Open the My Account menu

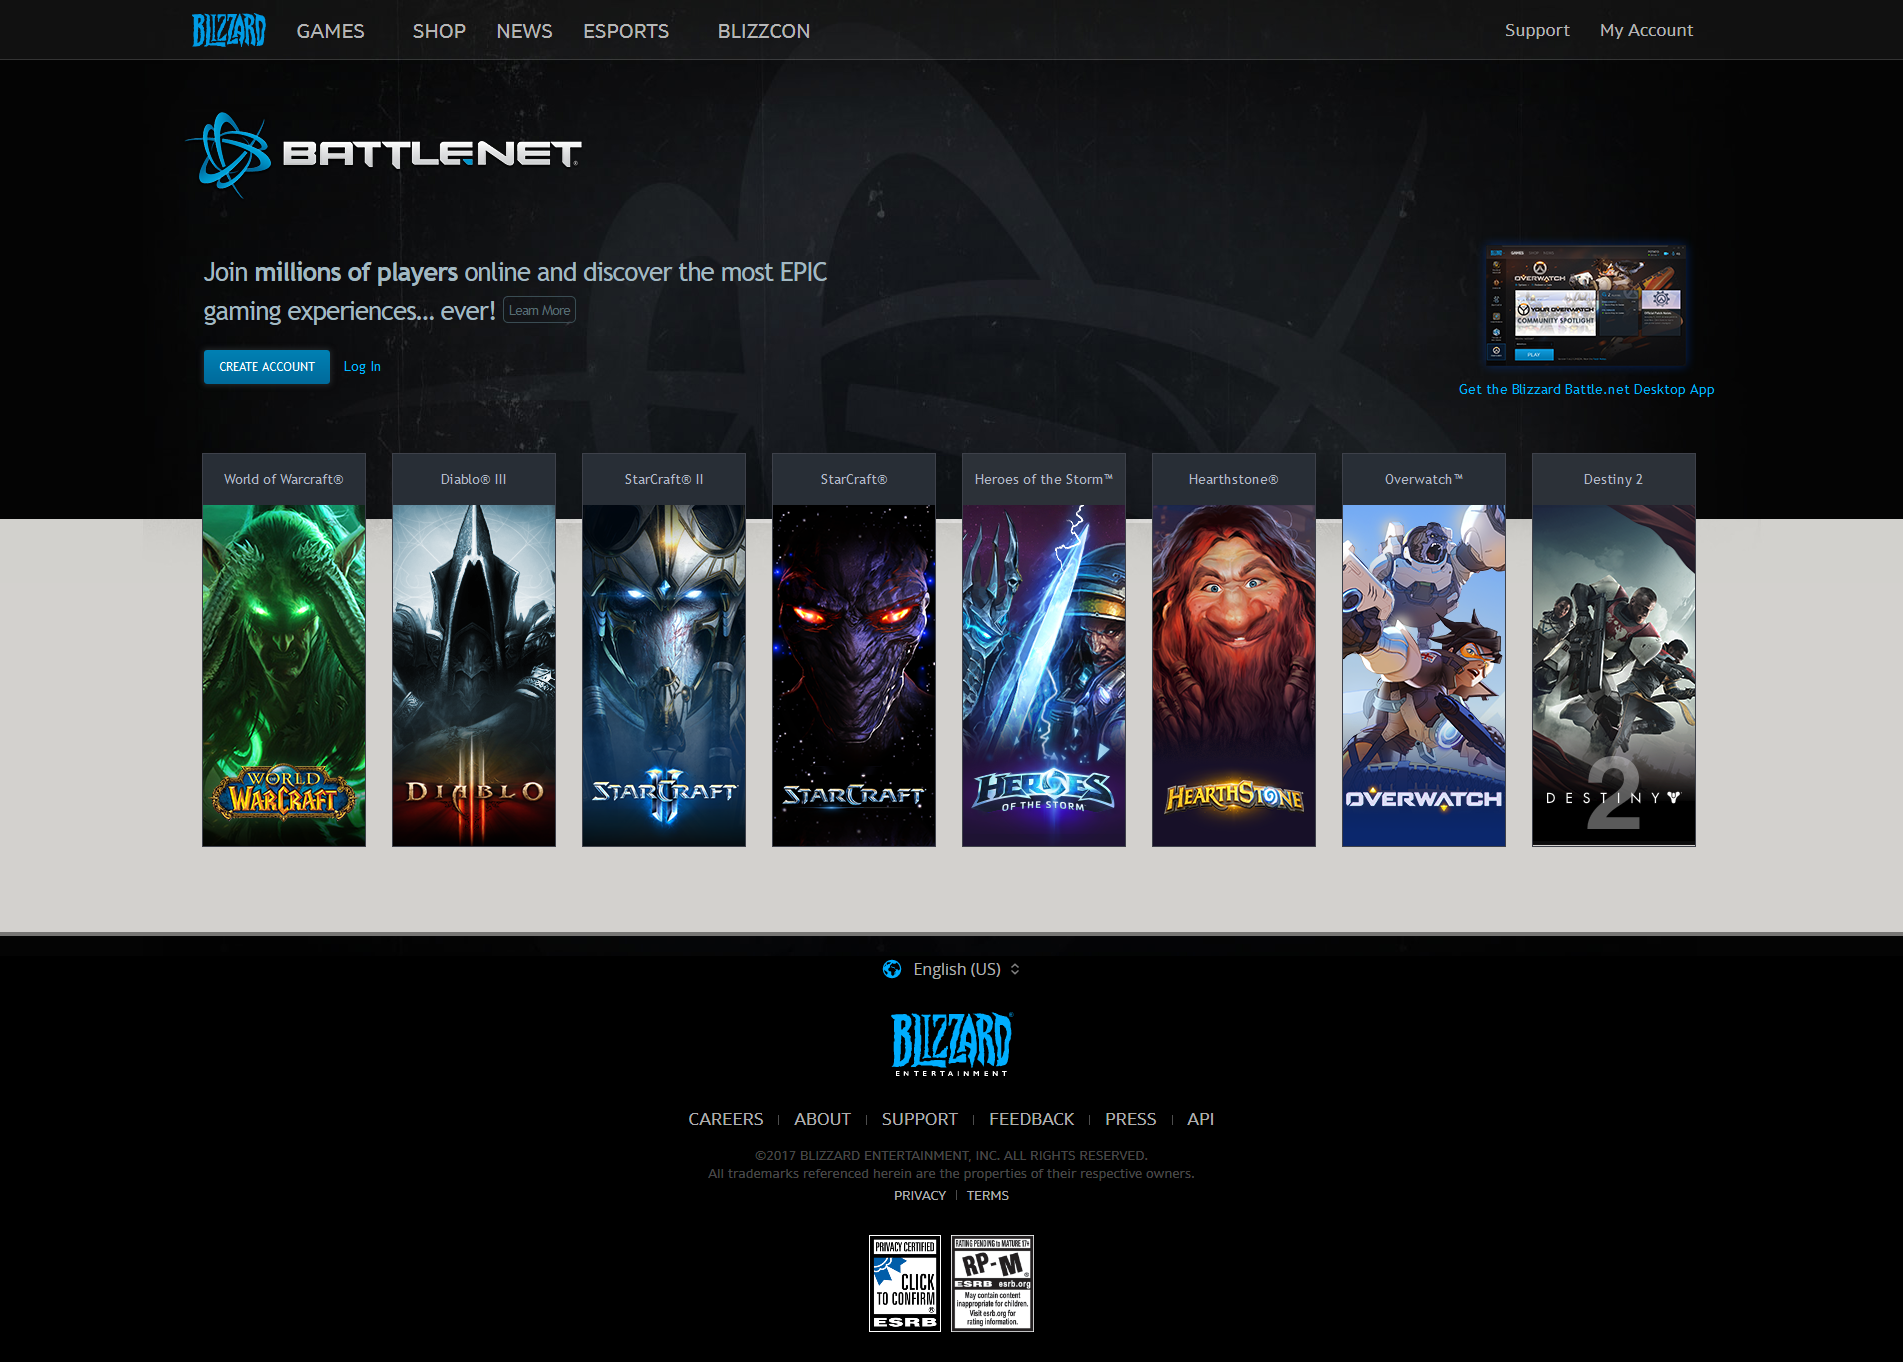coord(1646,30)
